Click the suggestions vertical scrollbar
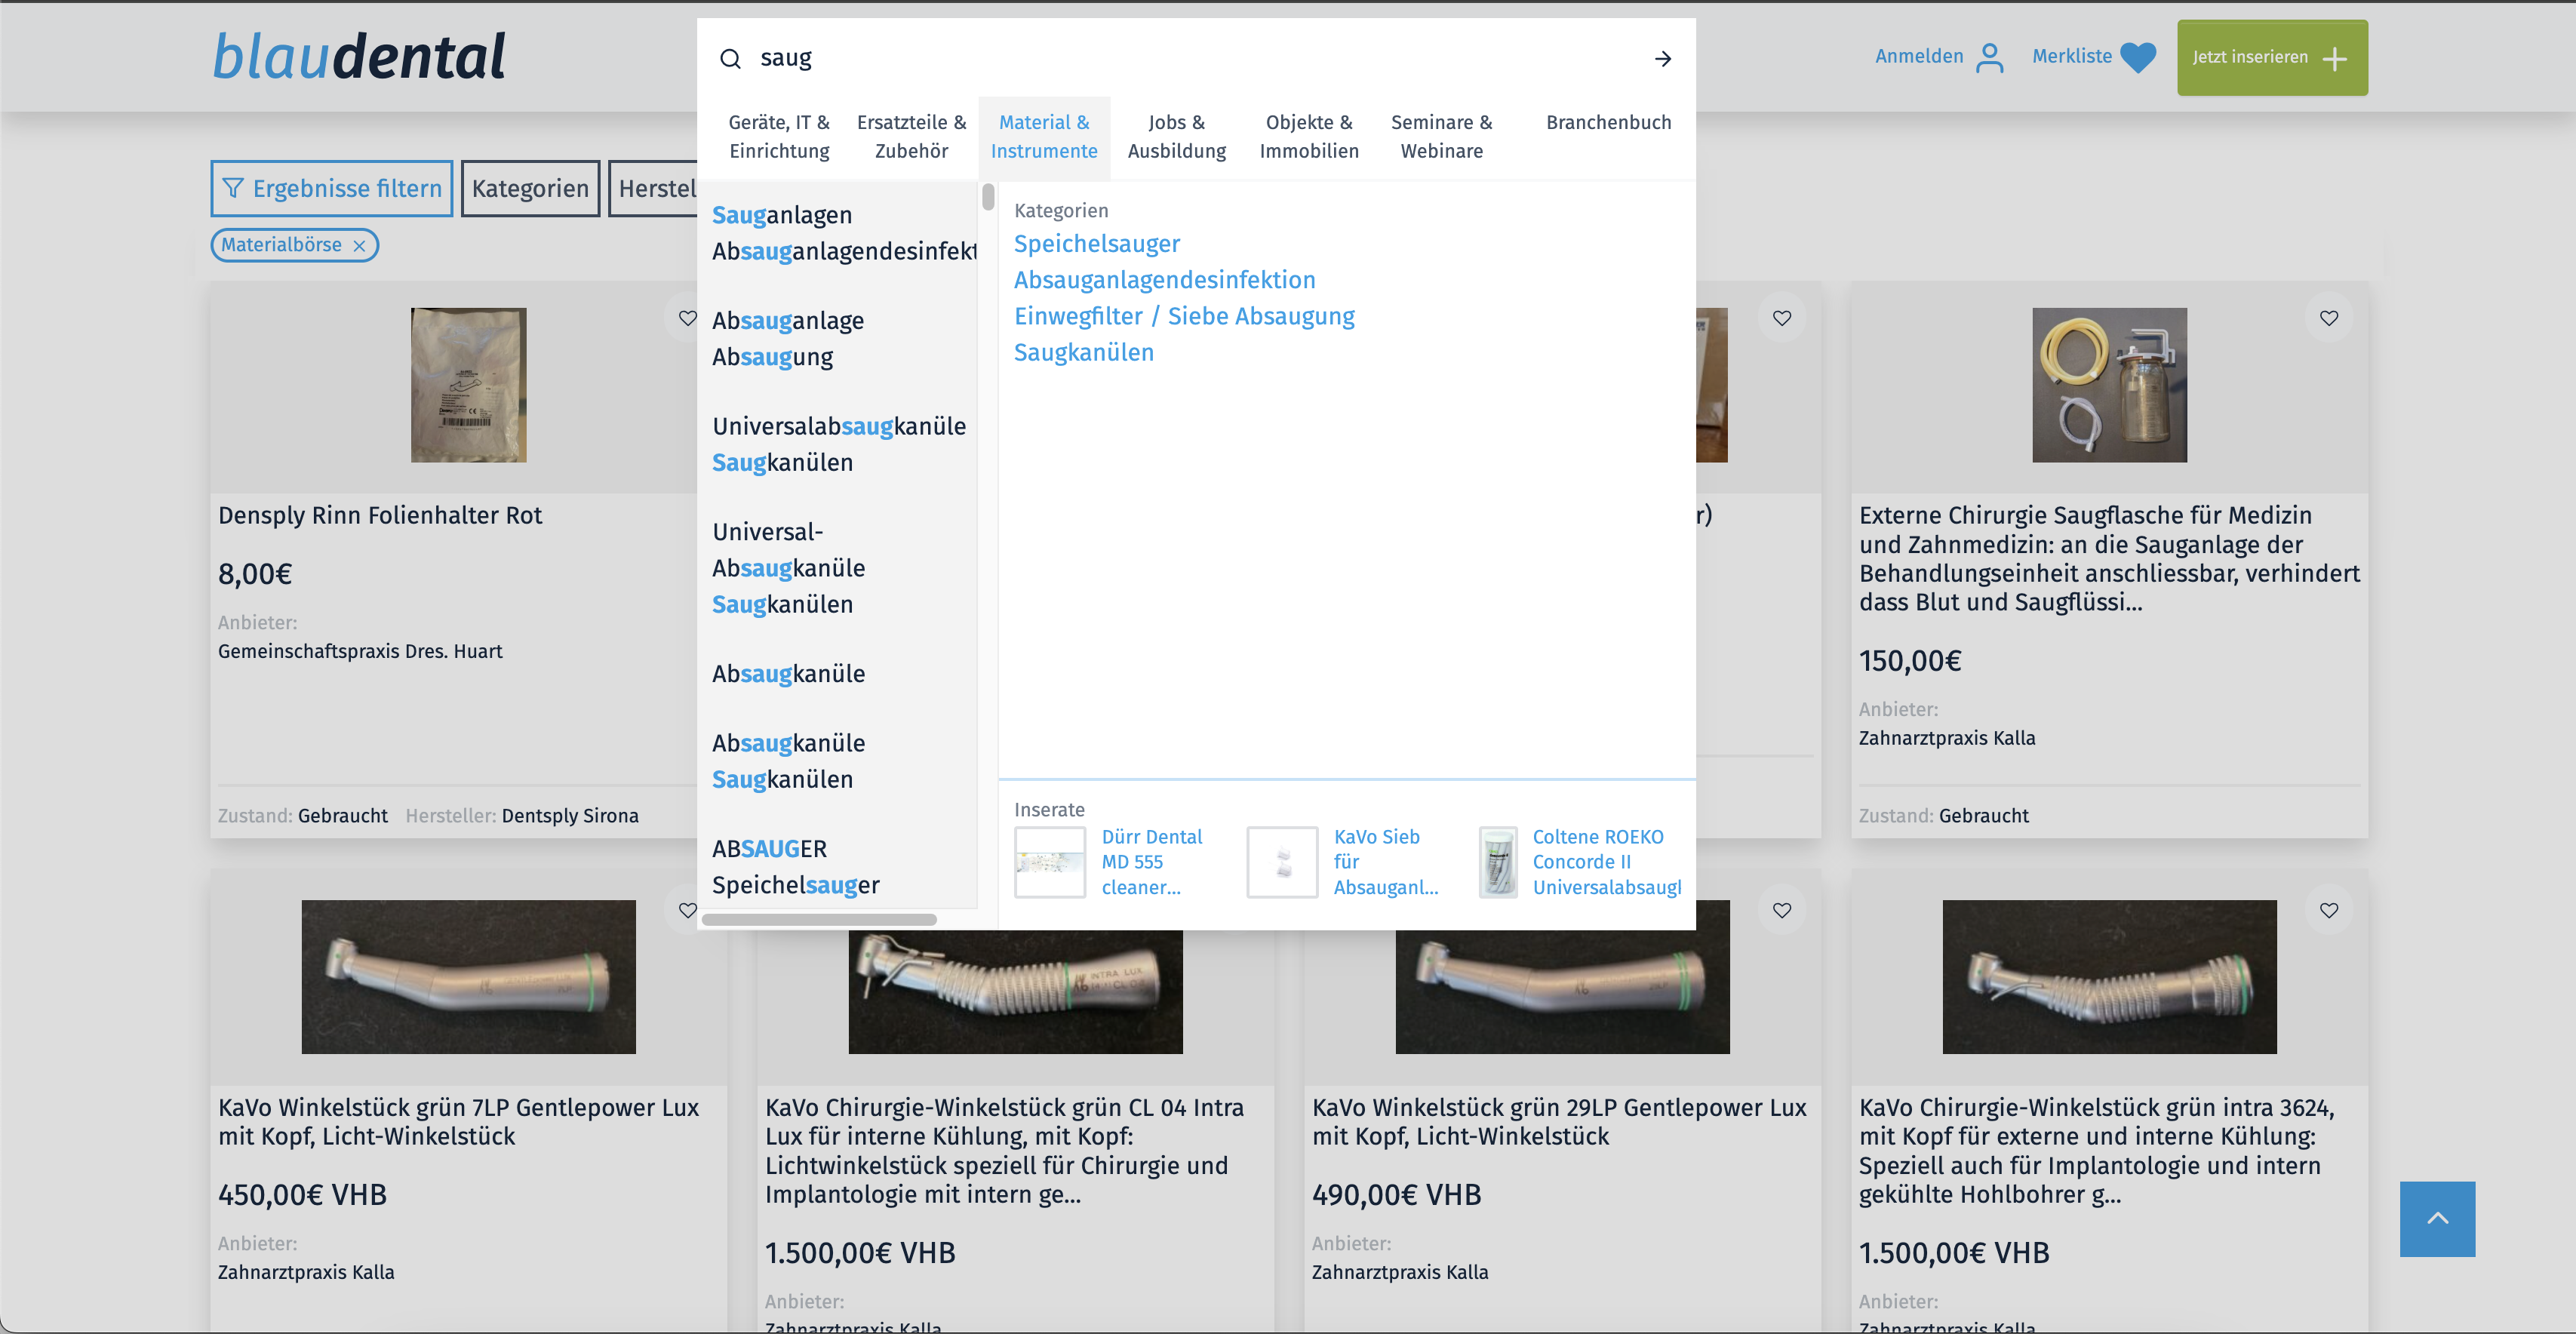This screenshot has width=2576, height=1334. pos(988,197)
